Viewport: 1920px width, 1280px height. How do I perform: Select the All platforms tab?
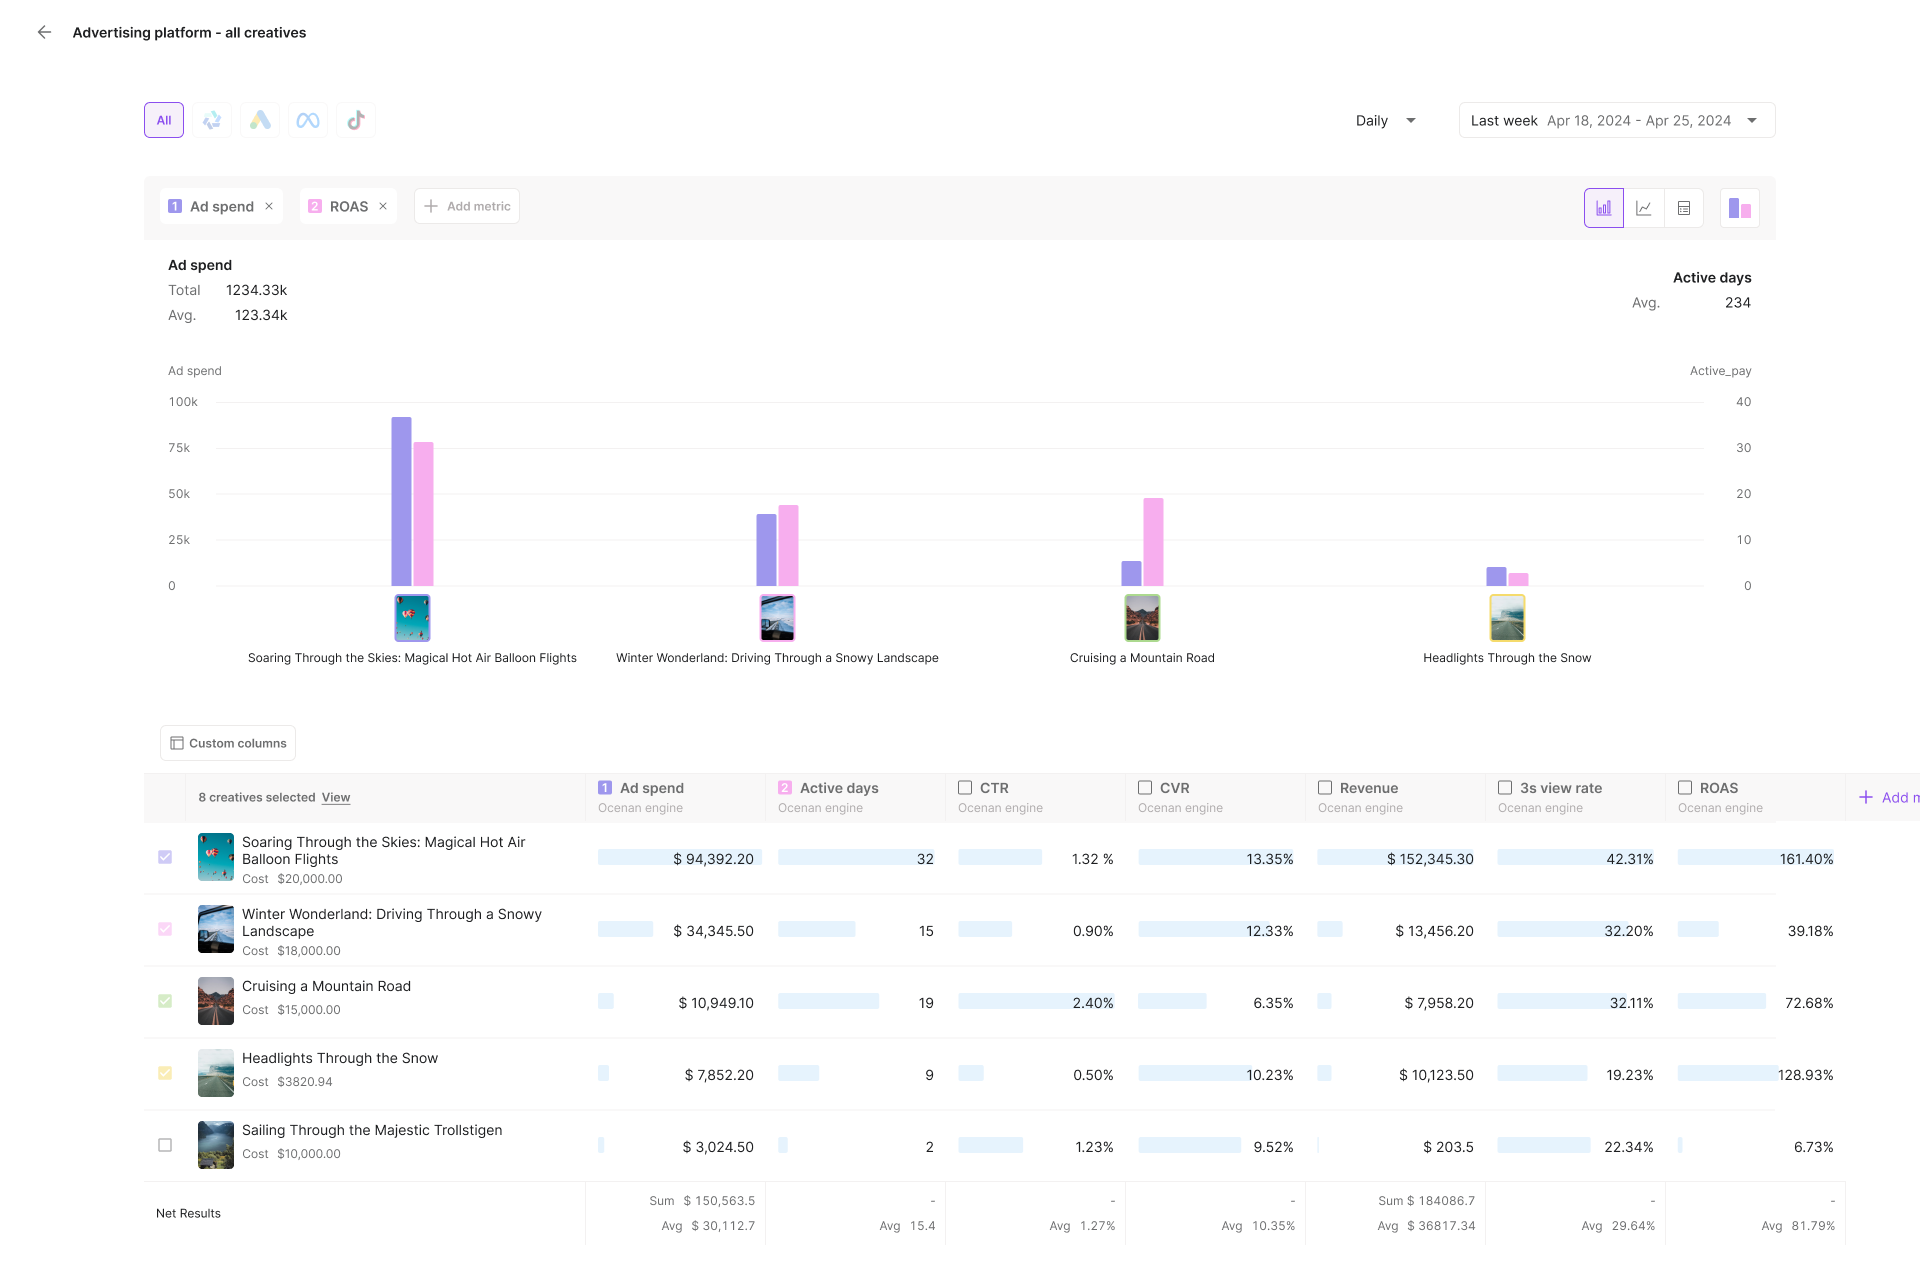pyautogui.click(x=164, y=120)
